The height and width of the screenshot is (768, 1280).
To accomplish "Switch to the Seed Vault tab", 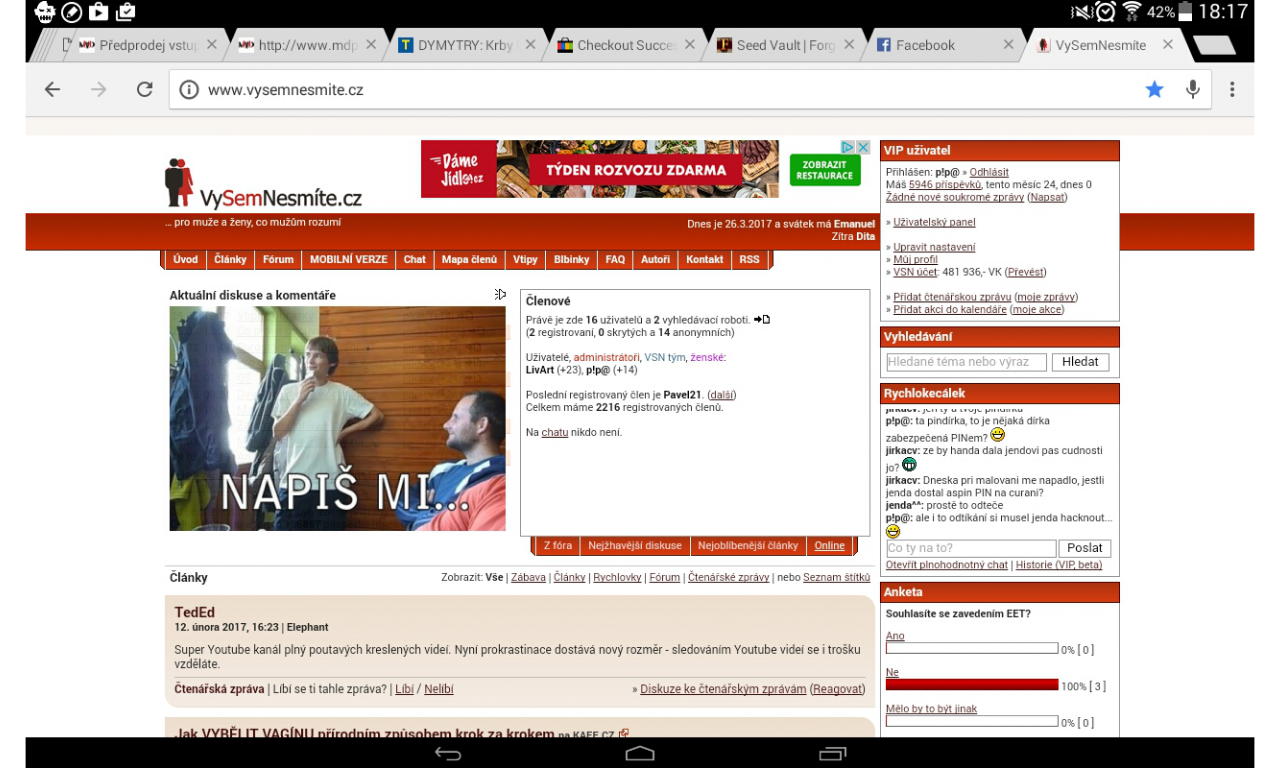I will click(x=785, y=45).
